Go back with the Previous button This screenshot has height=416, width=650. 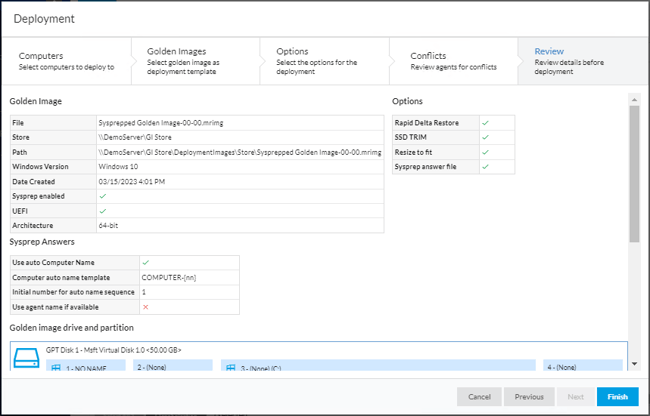point(529,396)
